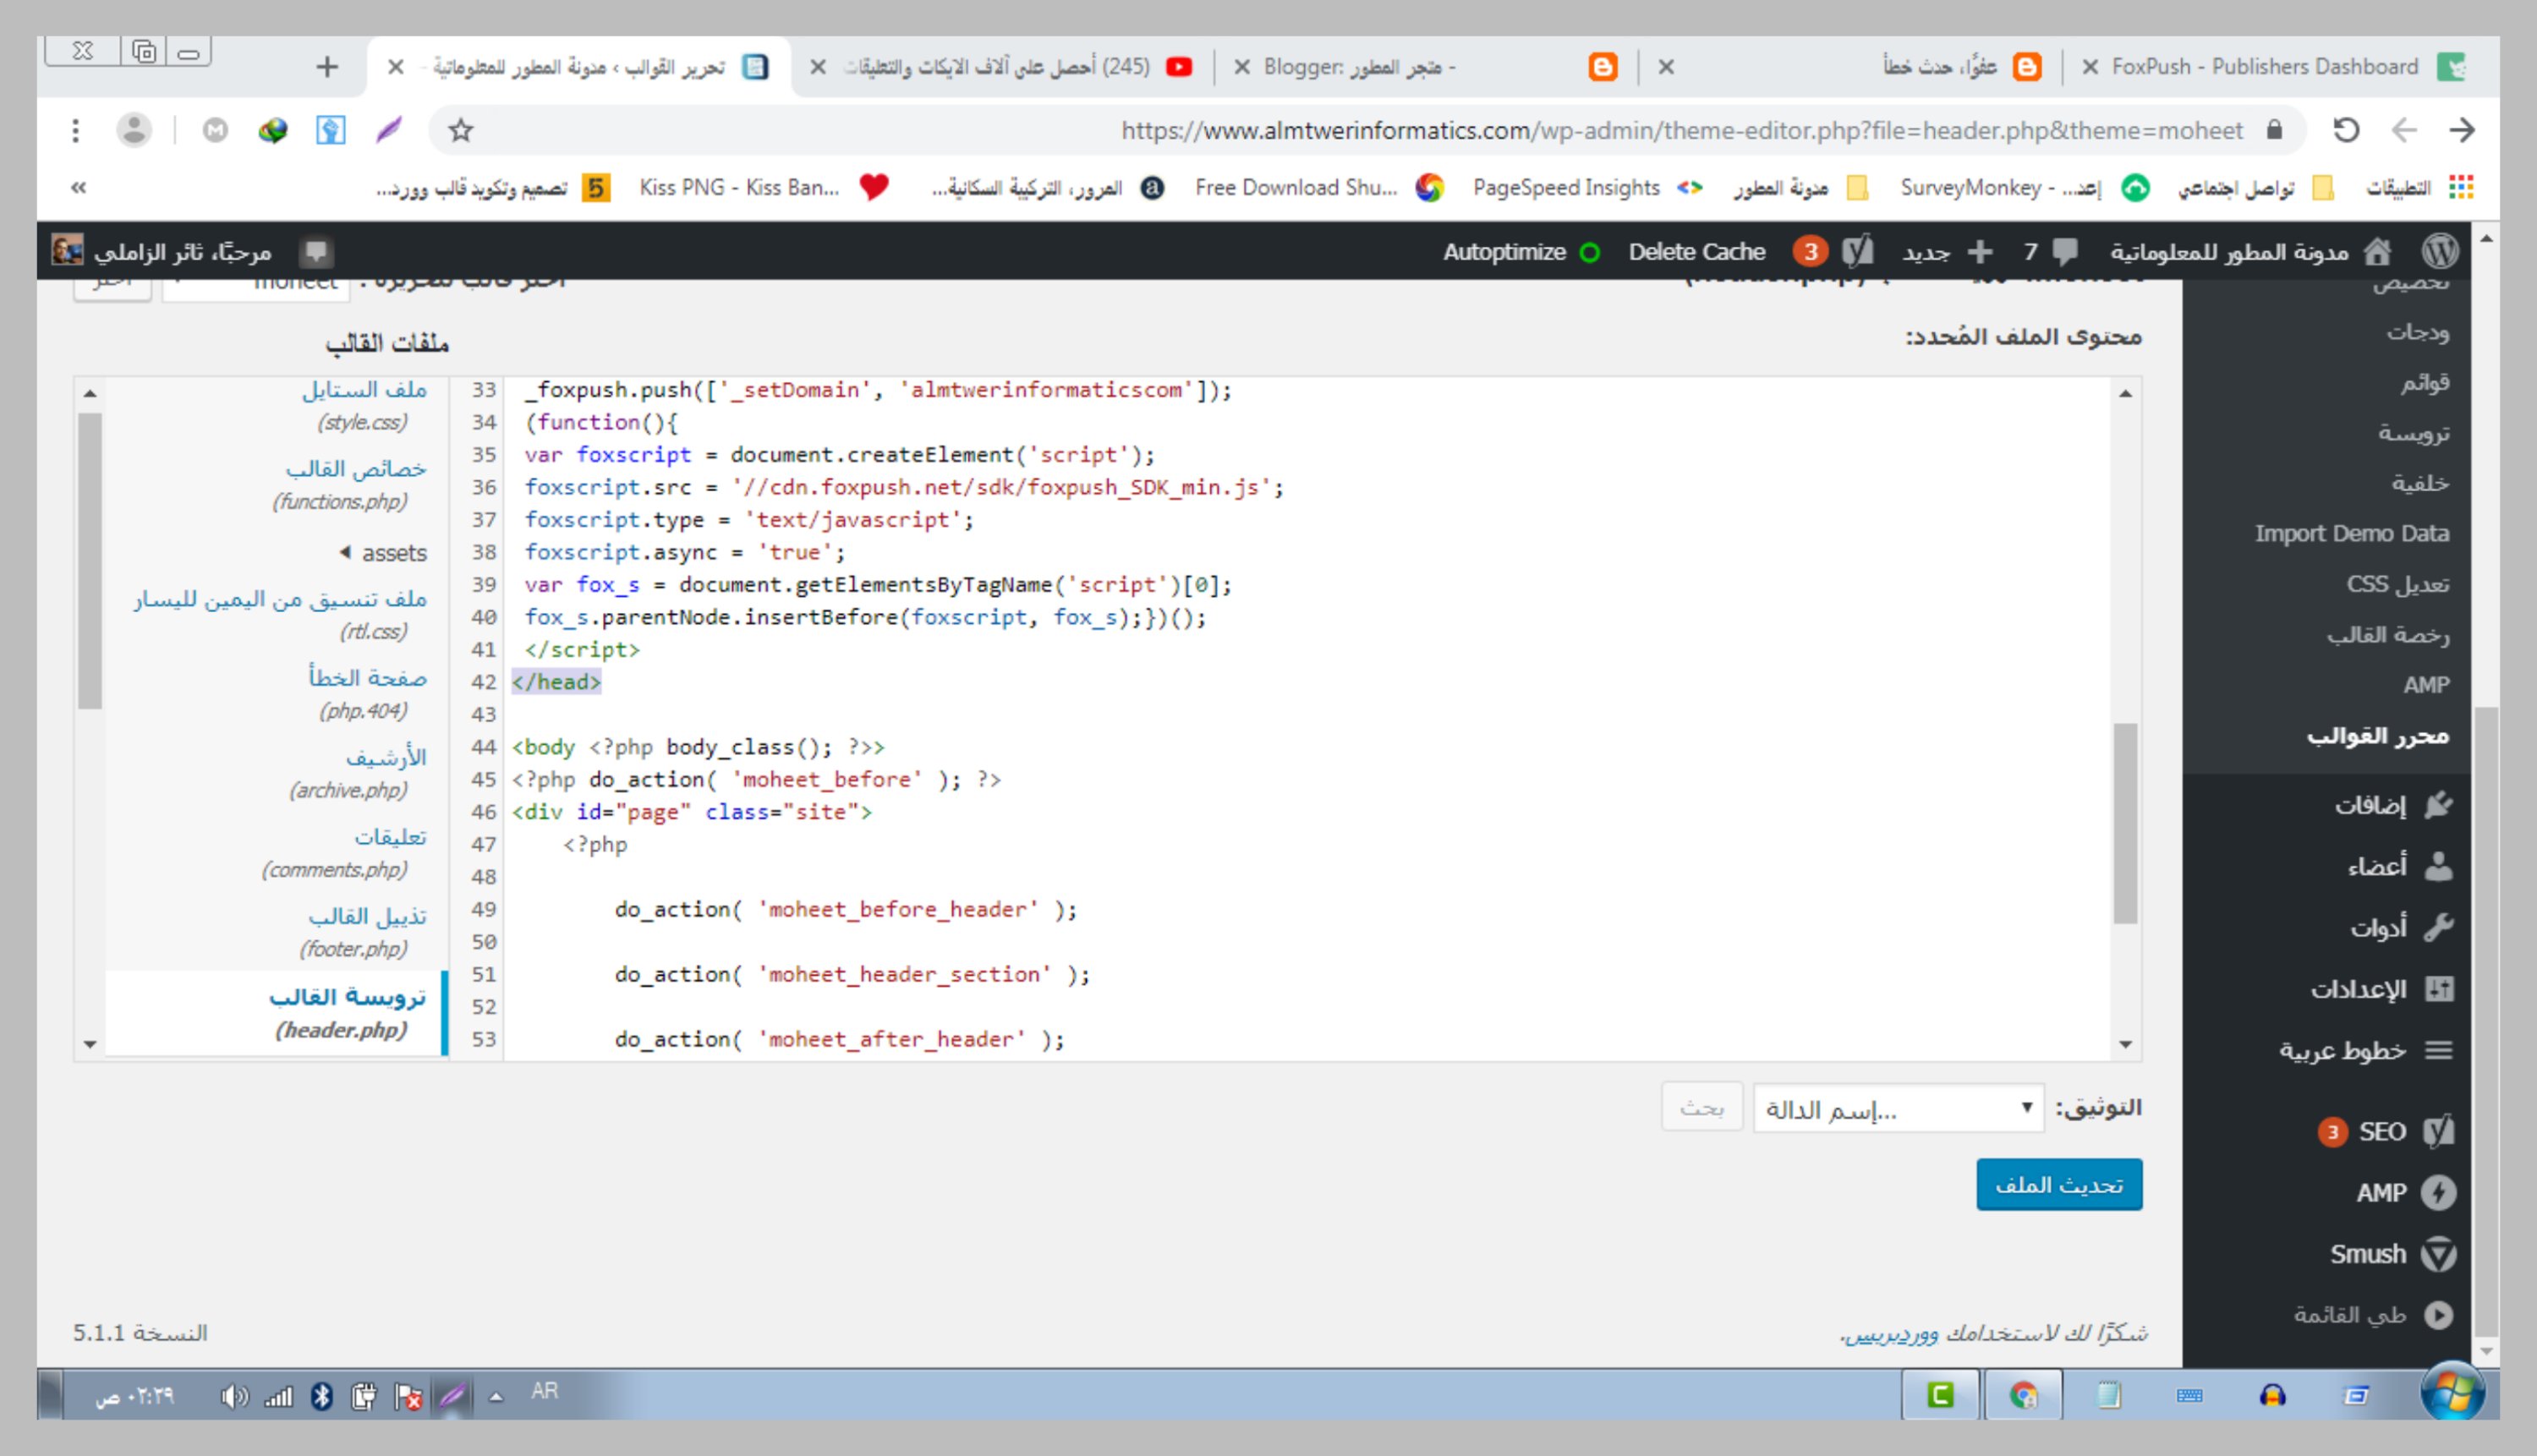Click the green Camtasia taskbar icon
The width and height of the screenshot is (2537, 1456).
(1940, 1395)
